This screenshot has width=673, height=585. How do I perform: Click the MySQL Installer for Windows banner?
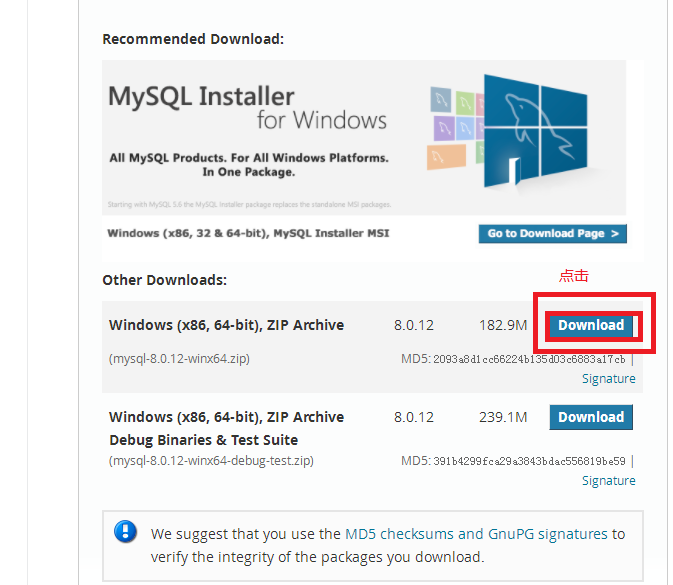coord(364,137)
